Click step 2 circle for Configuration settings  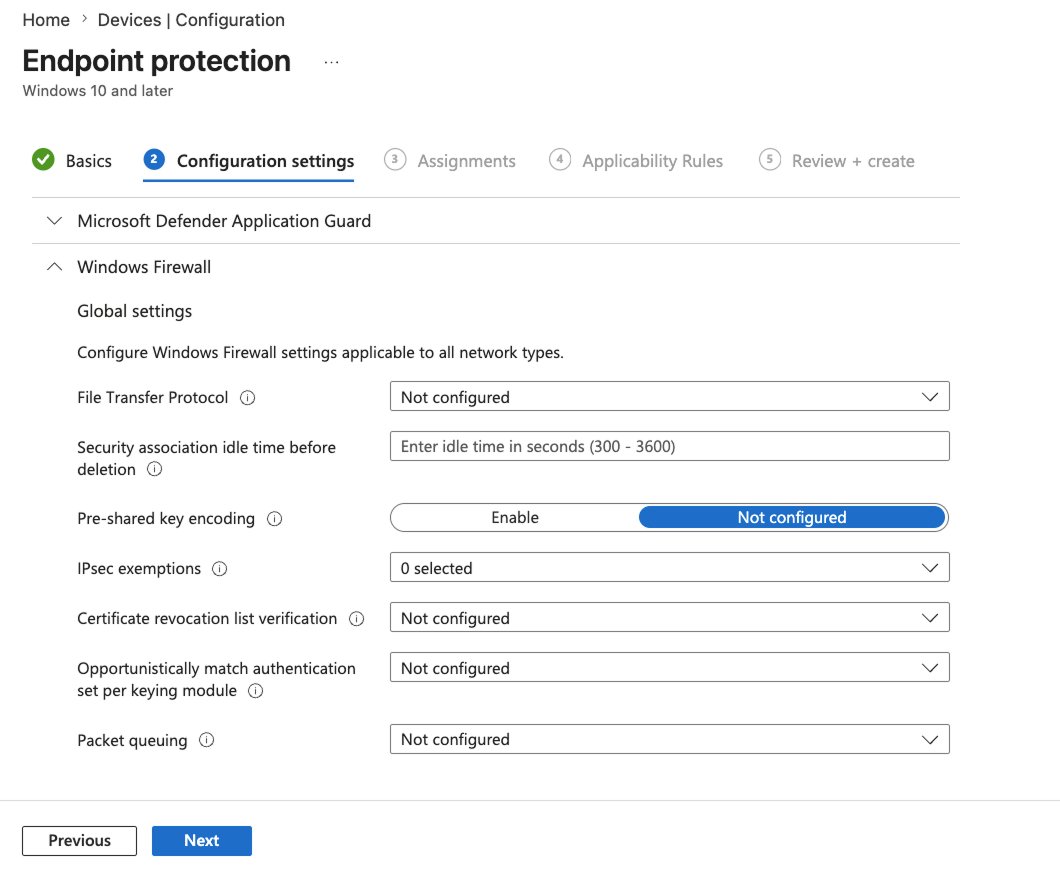click(x=154, y=160)
